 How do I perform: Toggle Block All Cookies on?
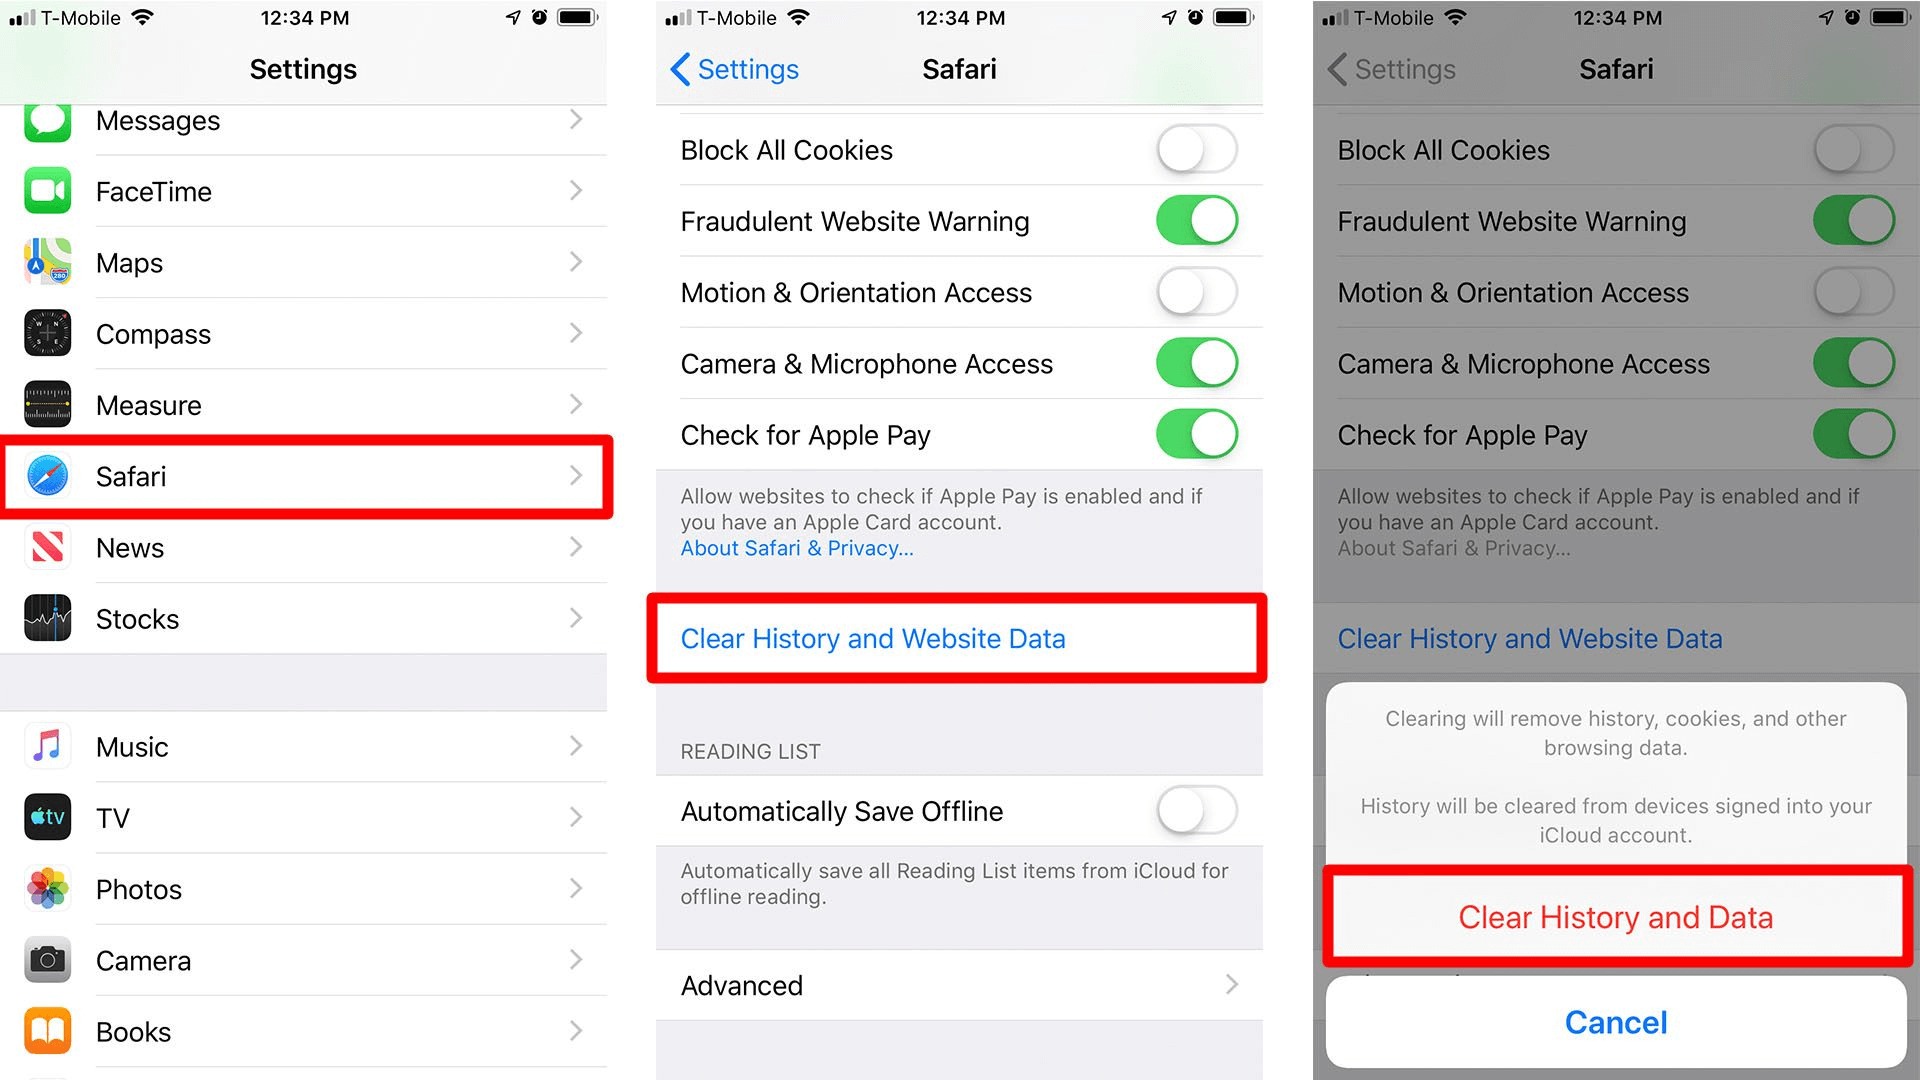(x=1193, y=149)
